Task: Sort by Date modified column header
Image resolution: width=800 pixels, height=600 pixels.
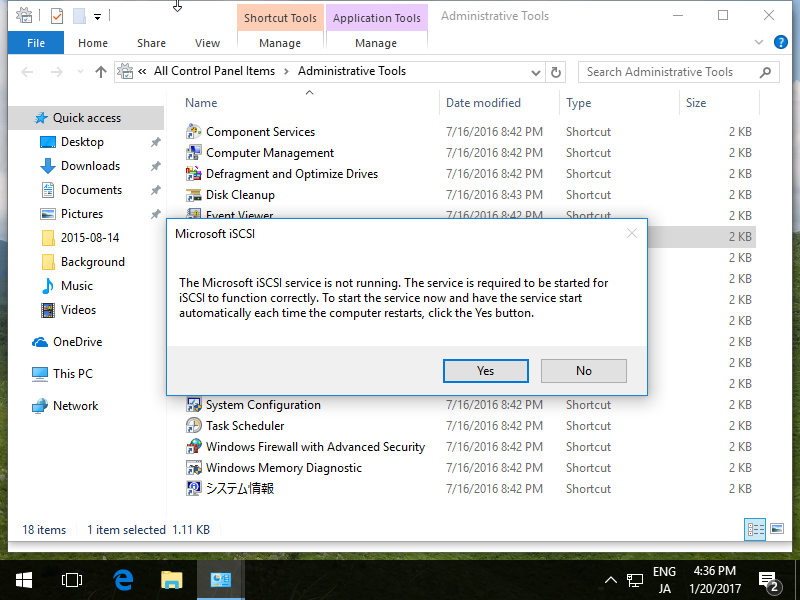Action: (499, 103)
